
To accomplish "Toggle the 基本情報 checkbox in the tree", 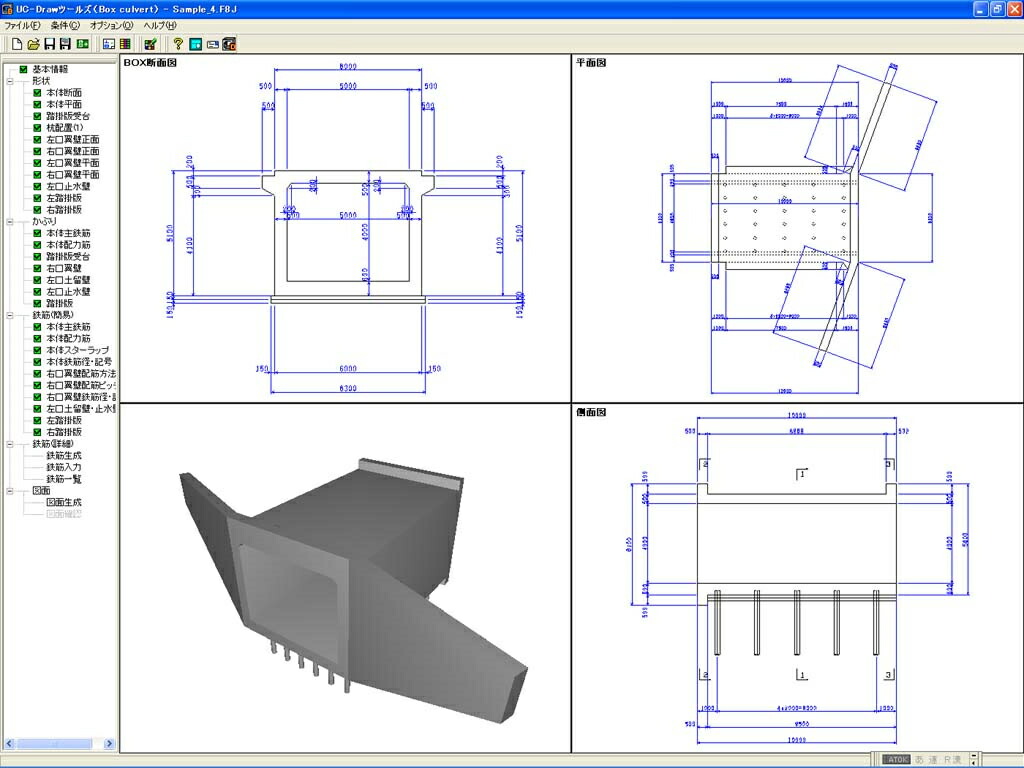I will pos(24,69).
